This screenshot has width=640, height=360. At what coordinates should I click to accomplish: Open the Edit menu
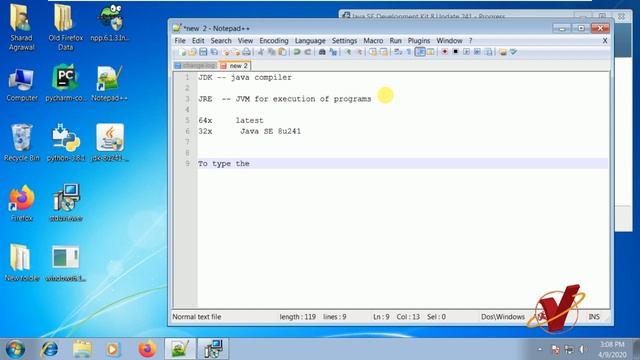coord(198,40)
